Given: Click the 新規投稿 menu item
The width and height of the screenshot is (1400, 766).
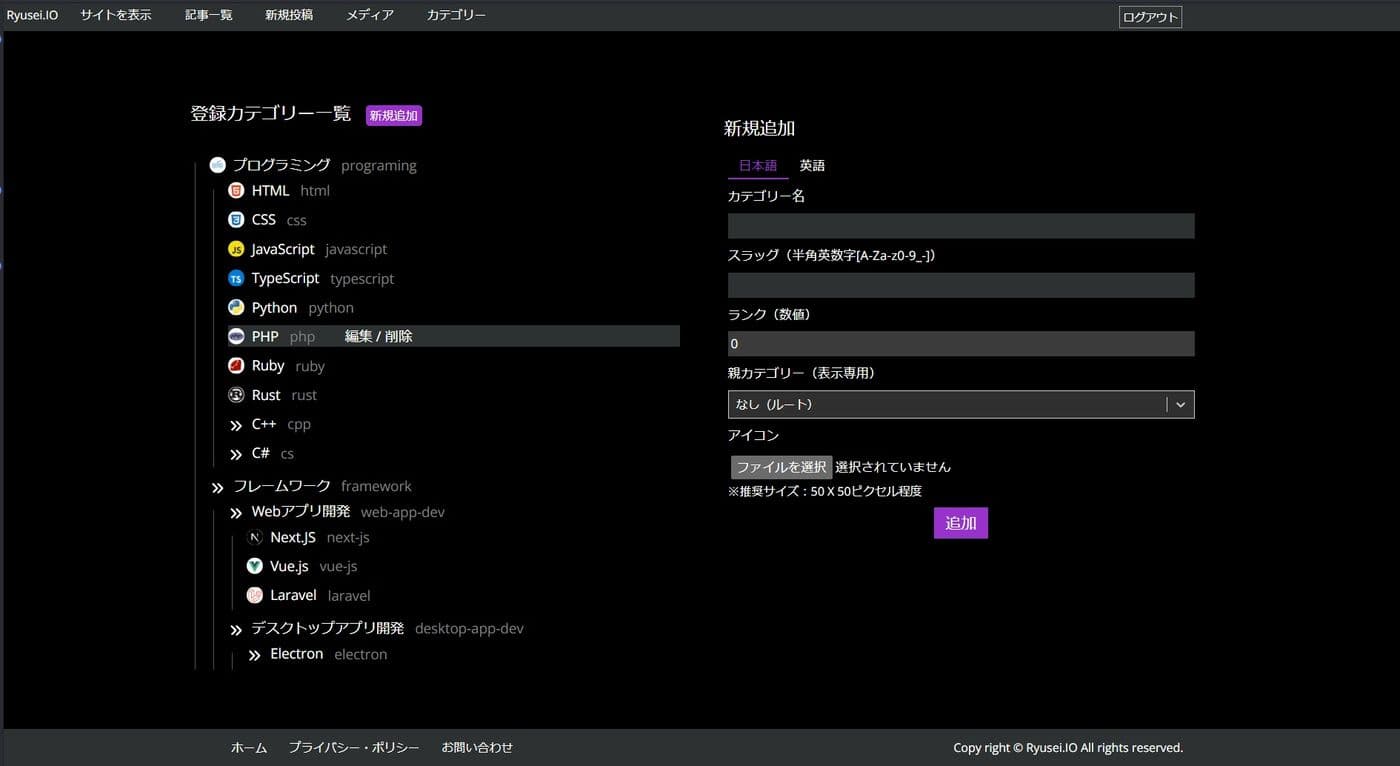Looking at the screenshot, I should click(x=287, y=14).
